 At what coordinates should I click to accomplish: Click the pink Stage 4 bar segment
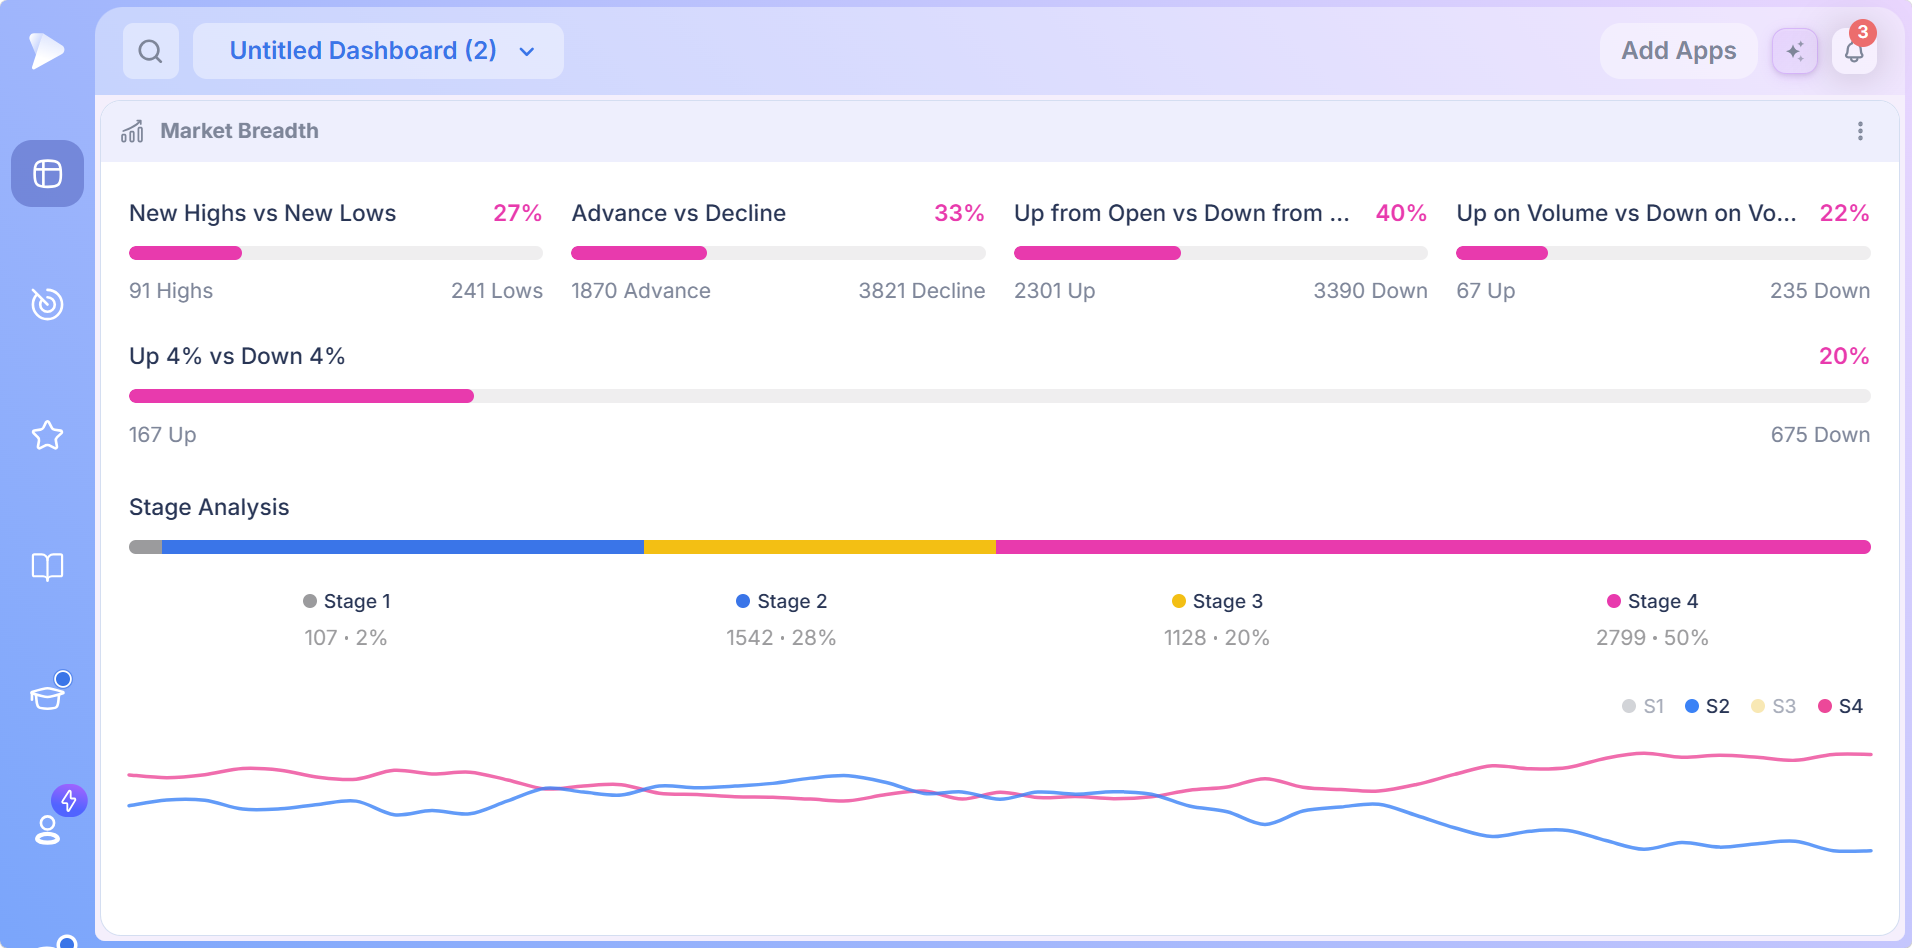point(1433,547)
